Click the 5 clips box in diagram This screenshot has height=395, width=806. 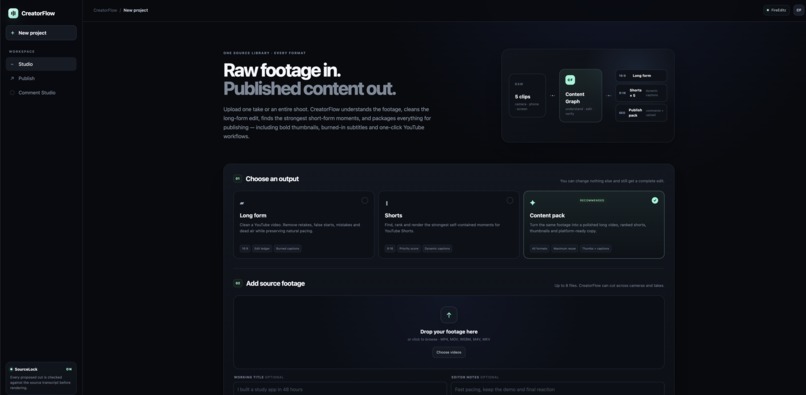pos(527,96)
